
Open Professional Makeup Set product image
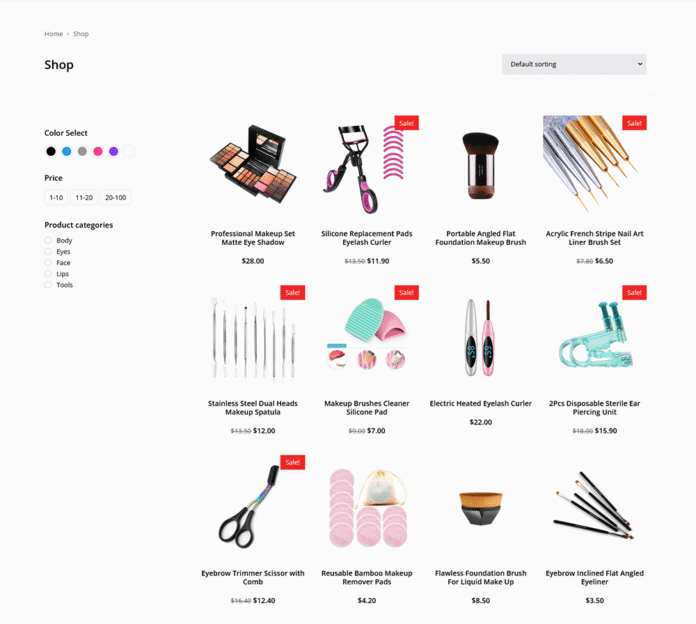point(253,165)
